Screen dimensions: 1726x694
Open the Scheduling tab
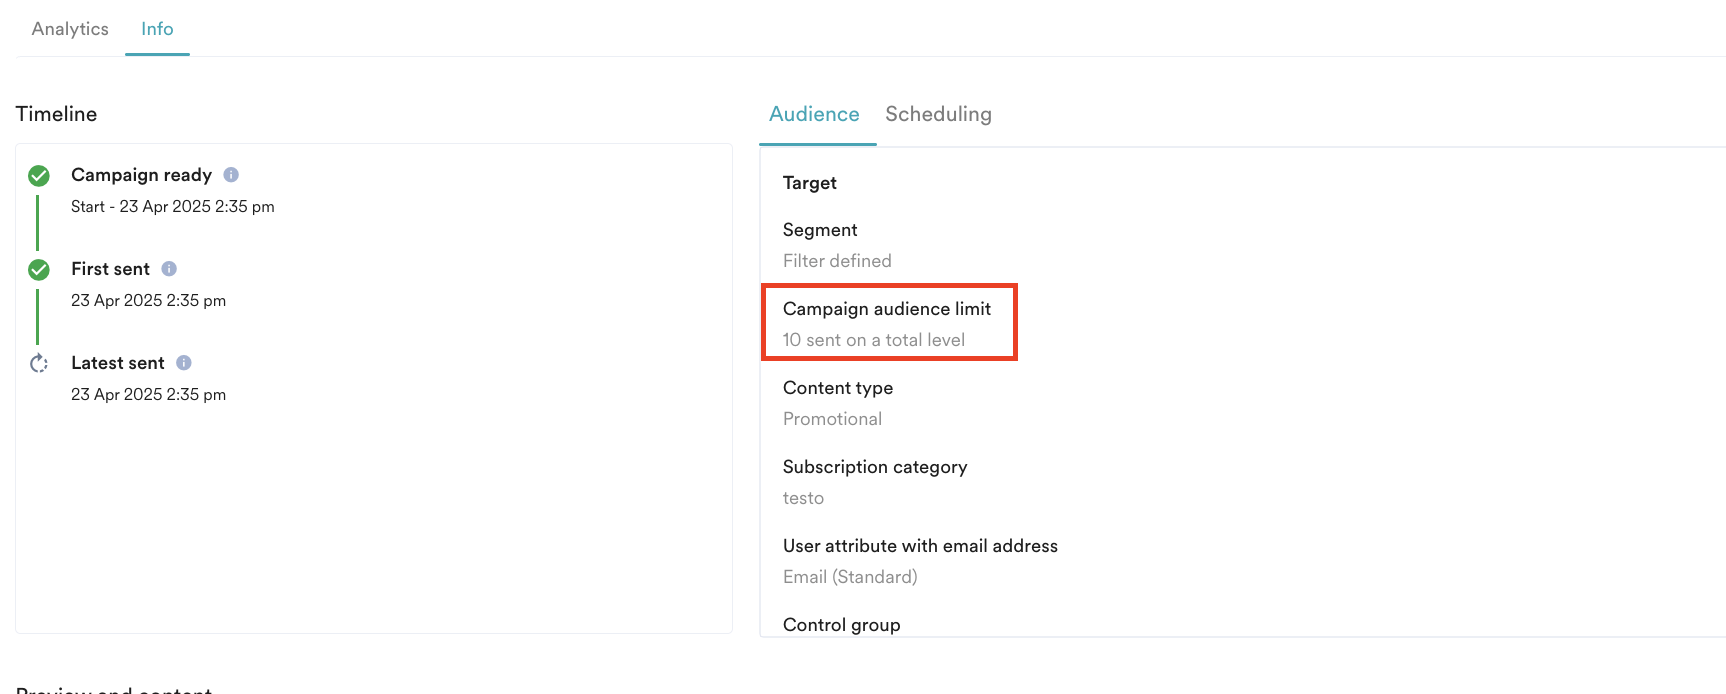(938, 114)
